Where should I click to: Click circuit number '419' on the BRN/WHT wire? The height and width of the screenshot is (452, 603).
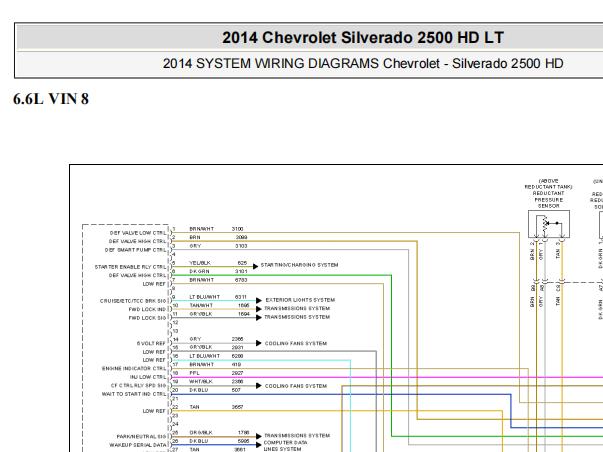pos(236,364)
